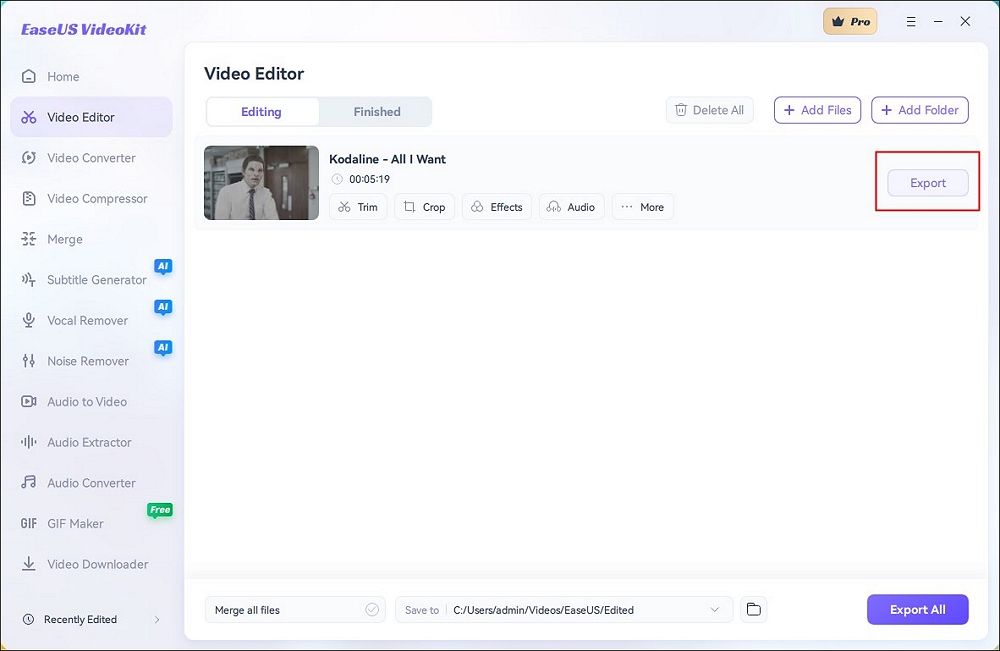The width and height of the screenshot is (1000, 651).
Task: Switch to the Finished tab
Action: click(x=377, y=112)
